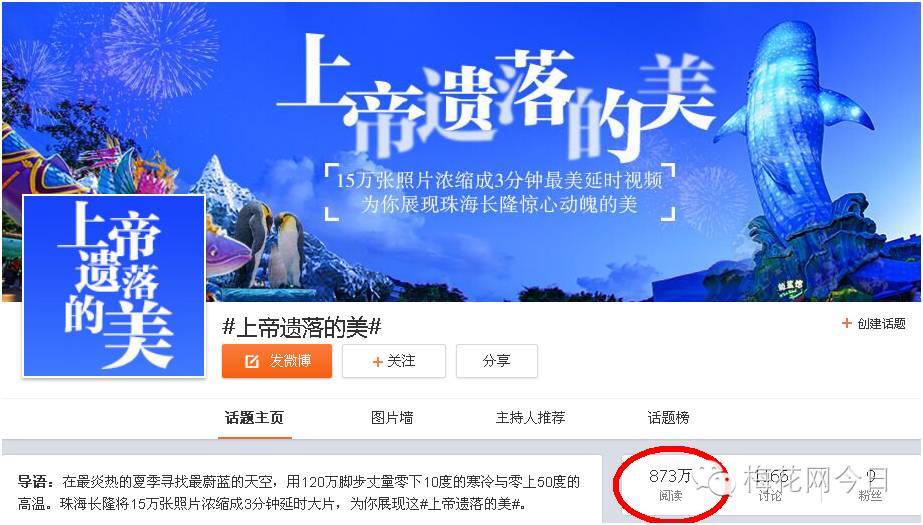Go to the 话题榜 tab
Screen dimensions: 923x525
coord(668,418)
